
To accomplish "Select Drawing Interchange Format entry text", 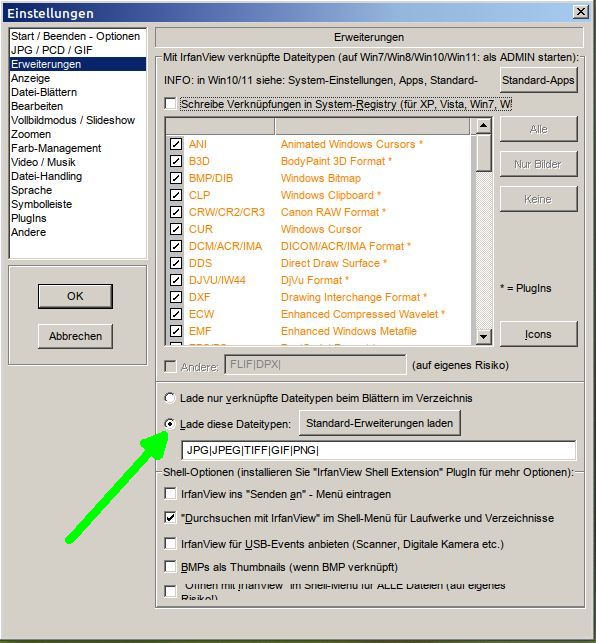I will coord(354,297).
